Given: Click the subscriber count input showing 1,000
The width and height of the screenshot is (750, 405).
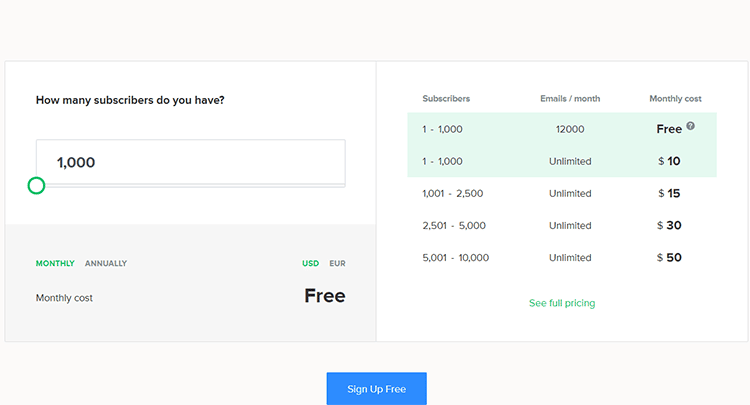Looking at the screenshot, I should tap(190, 162).
